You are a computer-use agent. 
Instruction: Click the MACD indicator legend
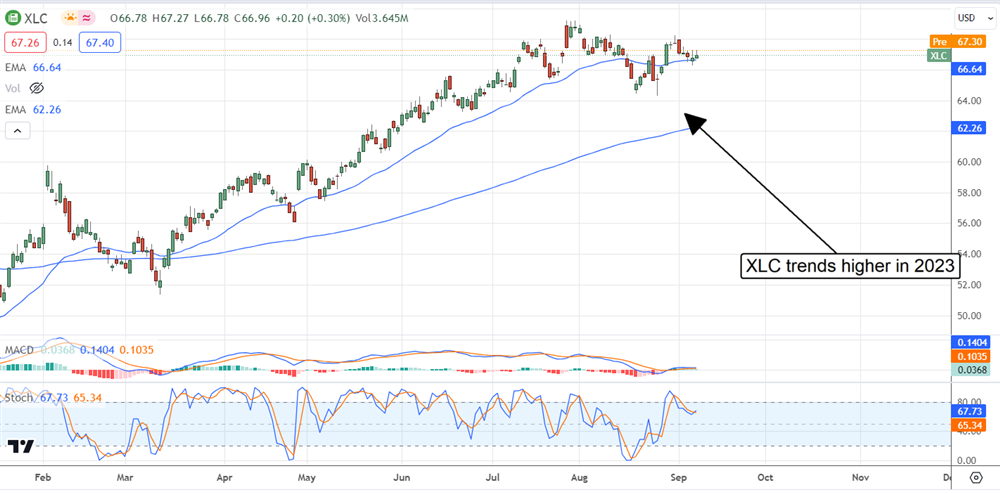pyautogui.click(x=79, y=350)
